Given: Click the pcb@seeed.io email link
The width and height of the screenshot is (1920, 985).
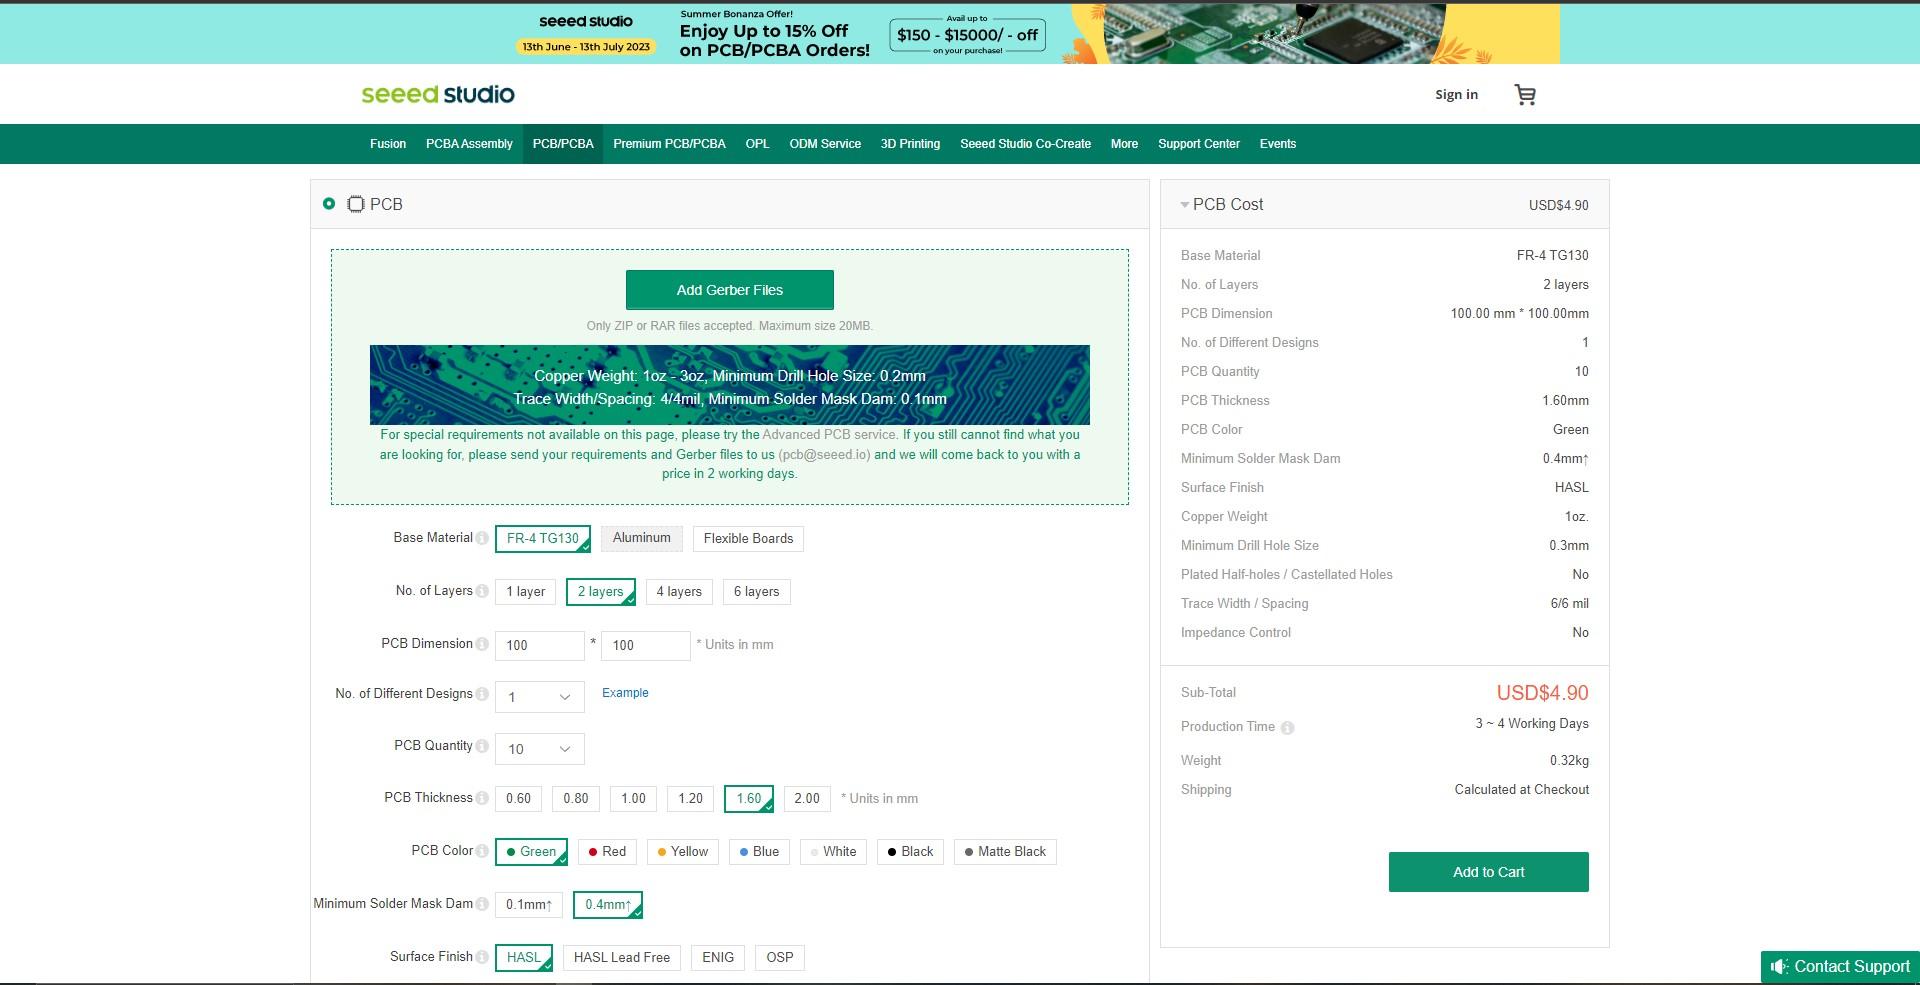Looking at the screenshot, I should pos(824,455).
